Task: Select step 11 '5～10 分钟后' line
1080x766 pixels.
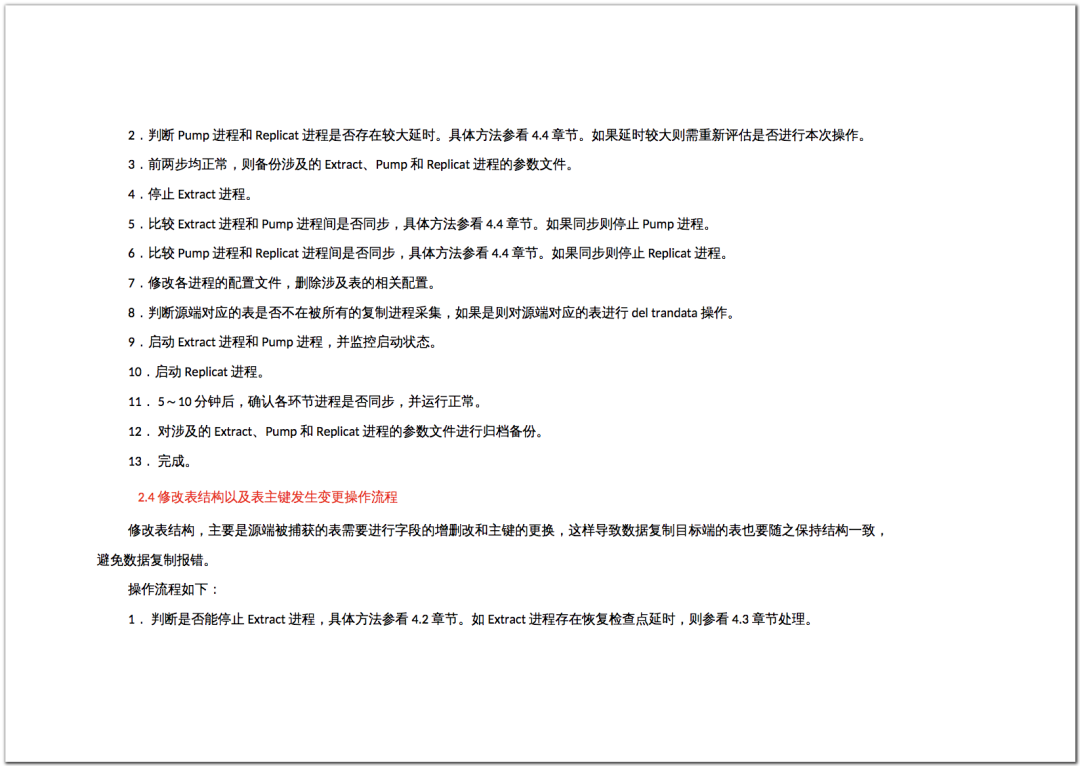Action: pyautogui.click(x=307, y=402)
